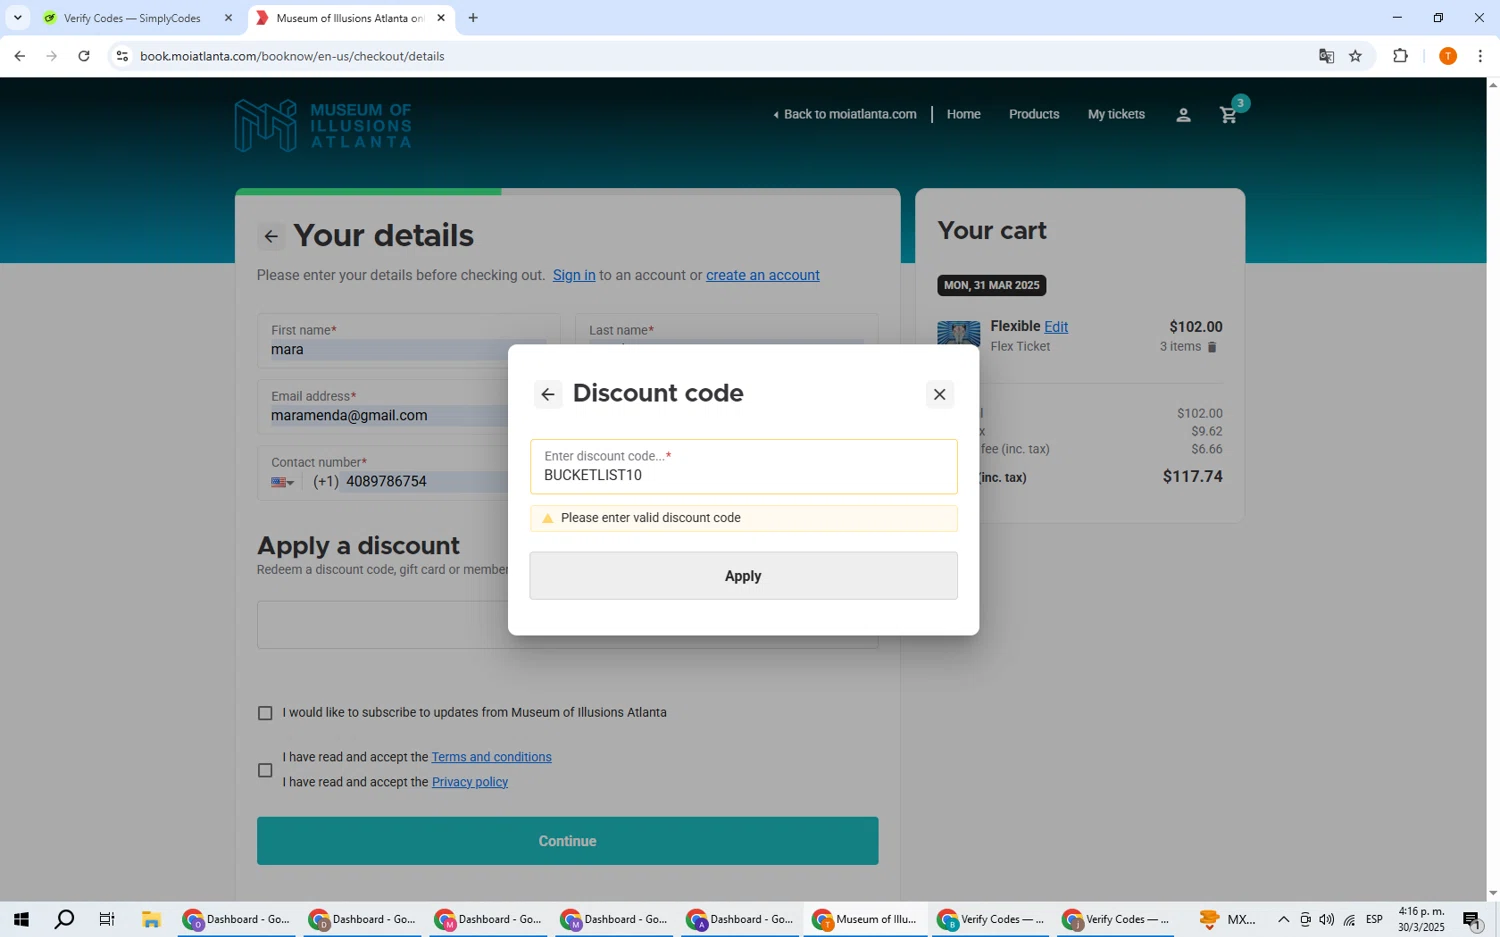The width and height of the screenshot is (1500, 937).
Task: Open Task View in taskbar
Action: pyautogui.click(x=107, y=919)
